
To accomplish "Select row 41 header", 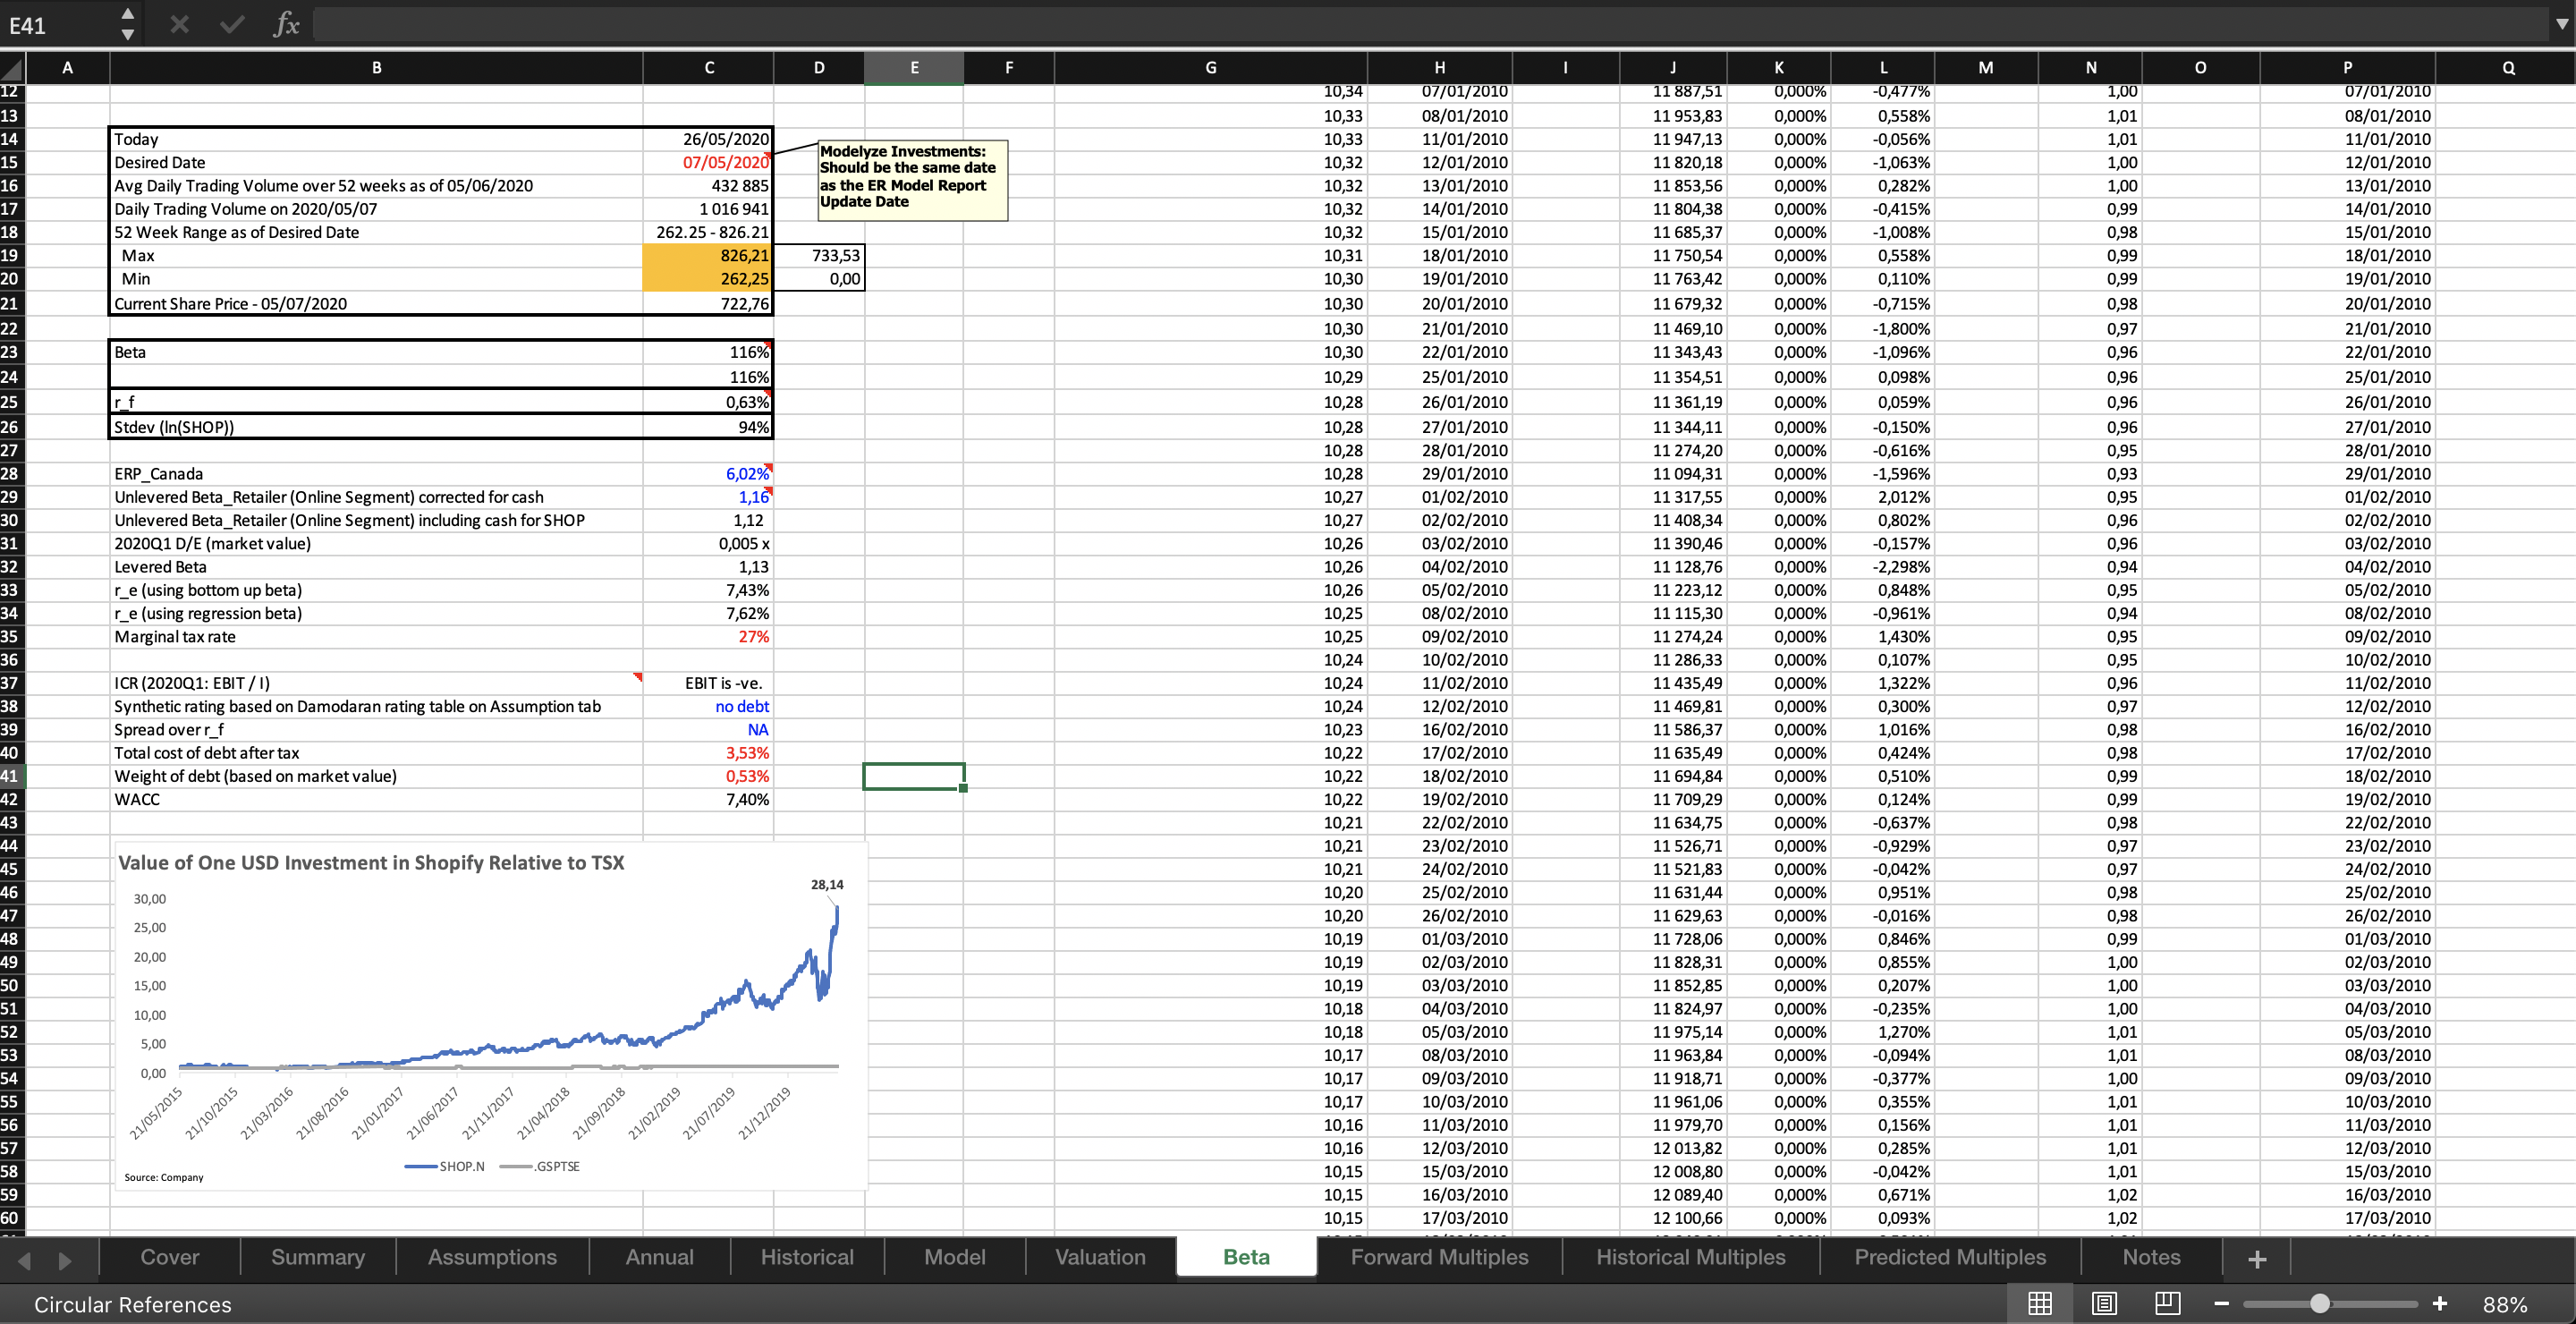I will pyautogui.click(x=11, y=776).
